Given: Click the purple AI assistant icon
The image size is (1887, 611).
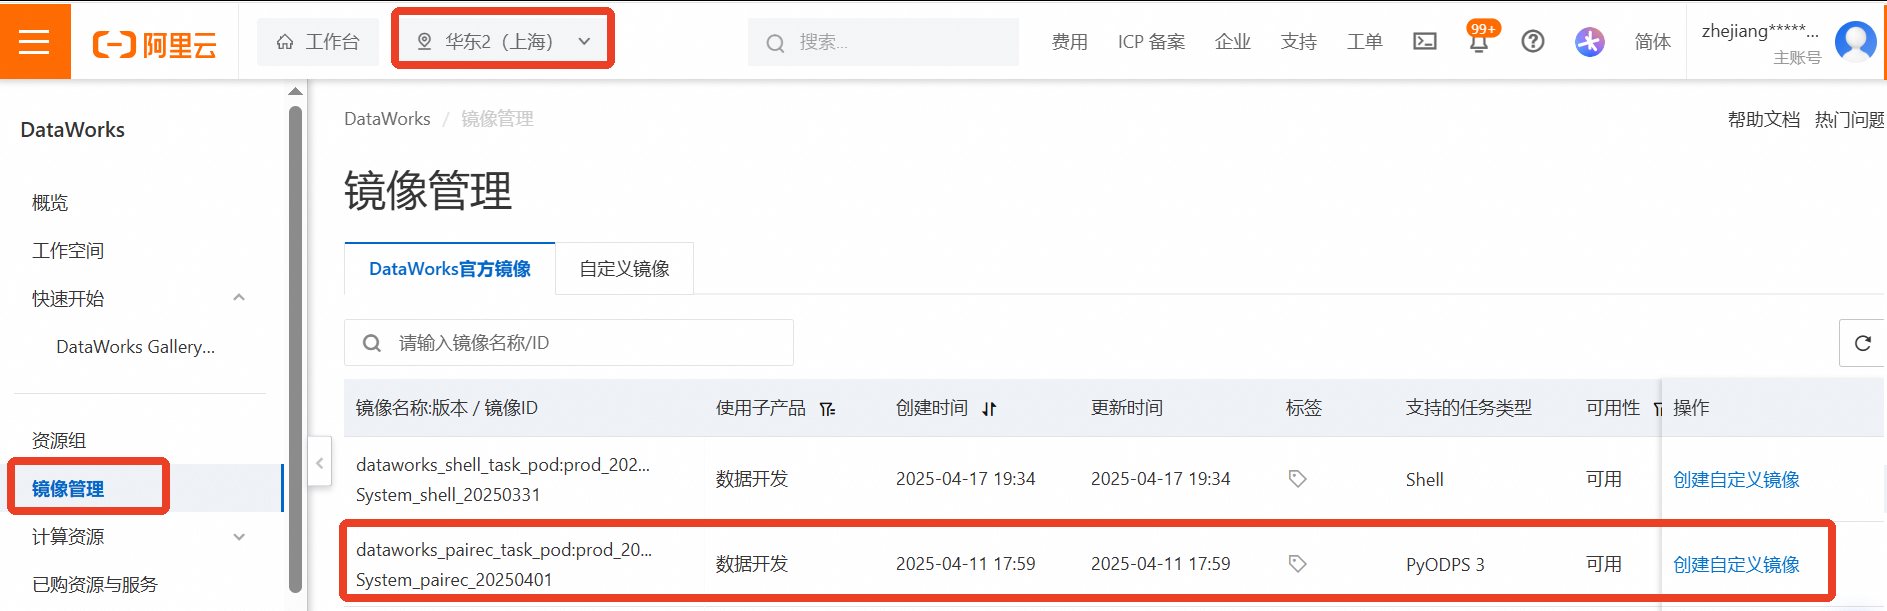Looking at the screenshot, I should [x=1590, y=41].
